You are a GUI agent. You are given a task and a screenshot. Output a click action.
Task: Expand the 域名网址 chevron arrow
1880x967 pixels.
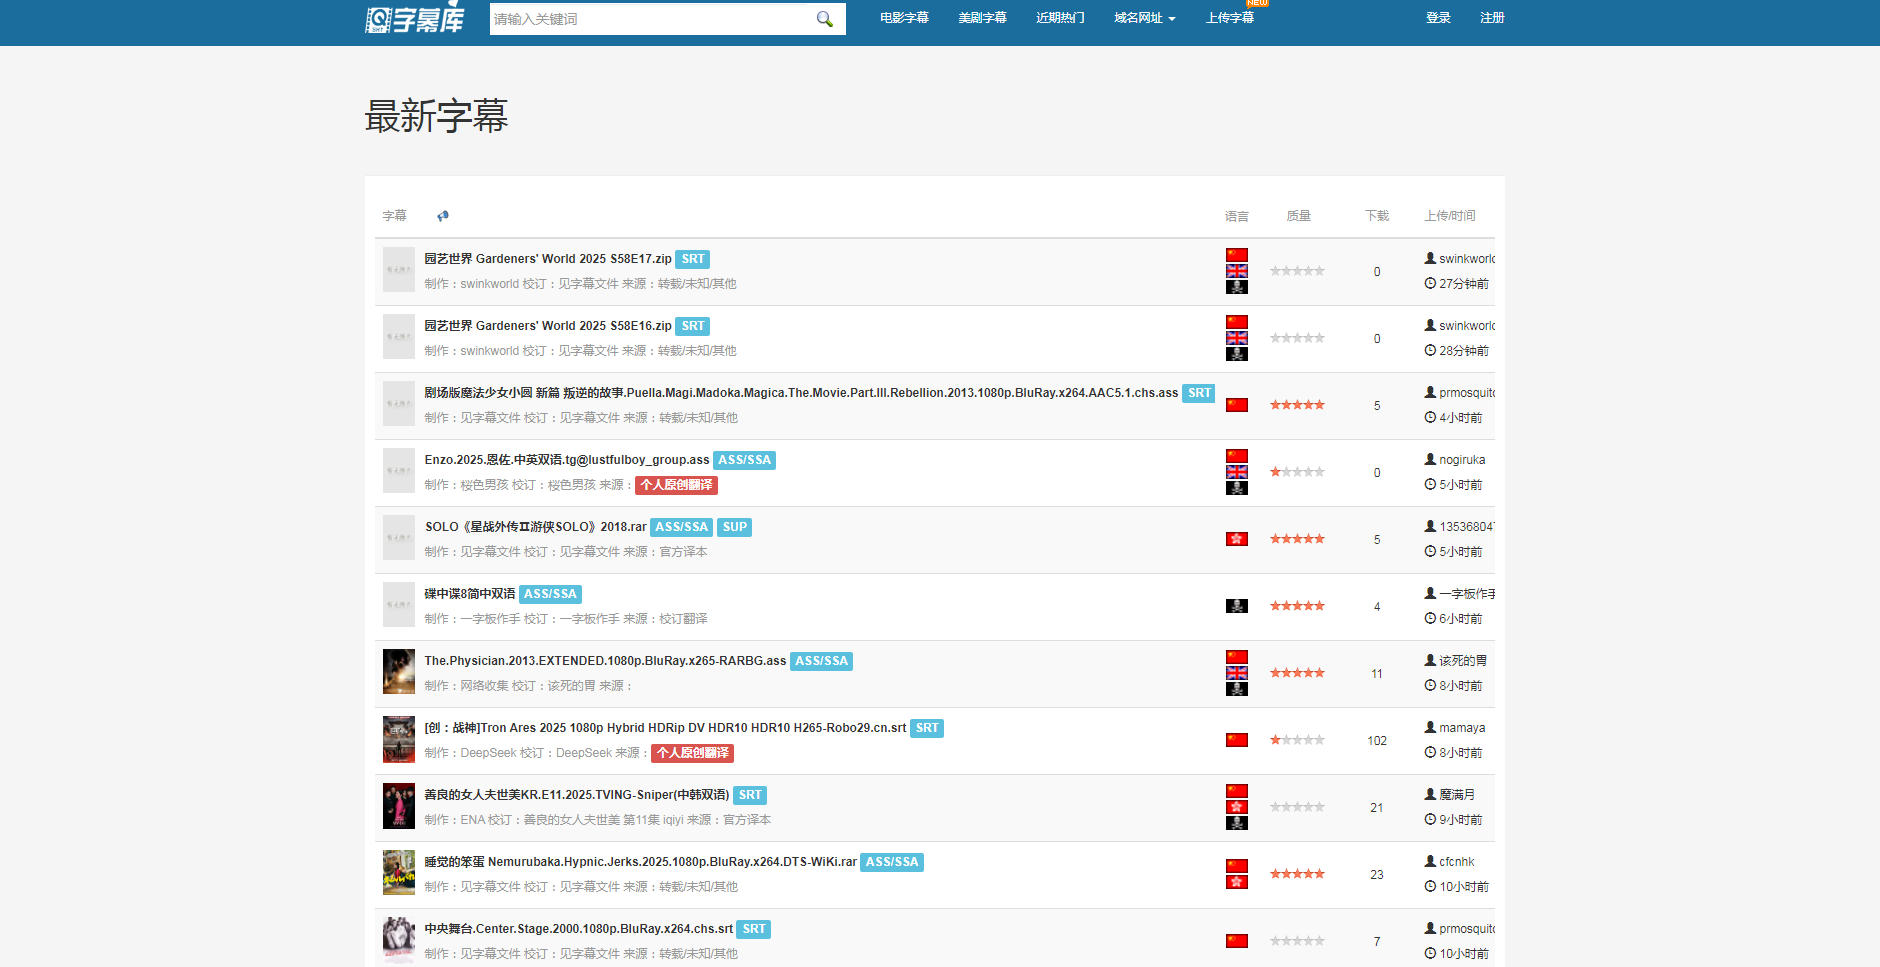[x=1172, y=17]
